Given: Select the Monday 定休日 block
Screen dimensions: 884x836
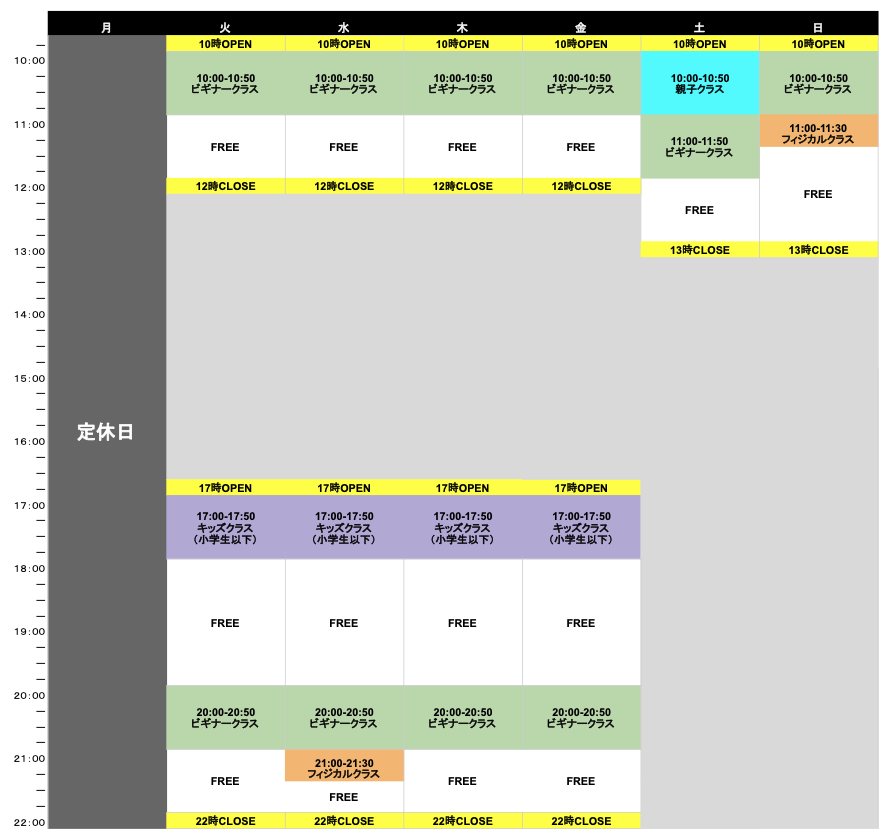Looking at the screenshot, I should 106,432.
